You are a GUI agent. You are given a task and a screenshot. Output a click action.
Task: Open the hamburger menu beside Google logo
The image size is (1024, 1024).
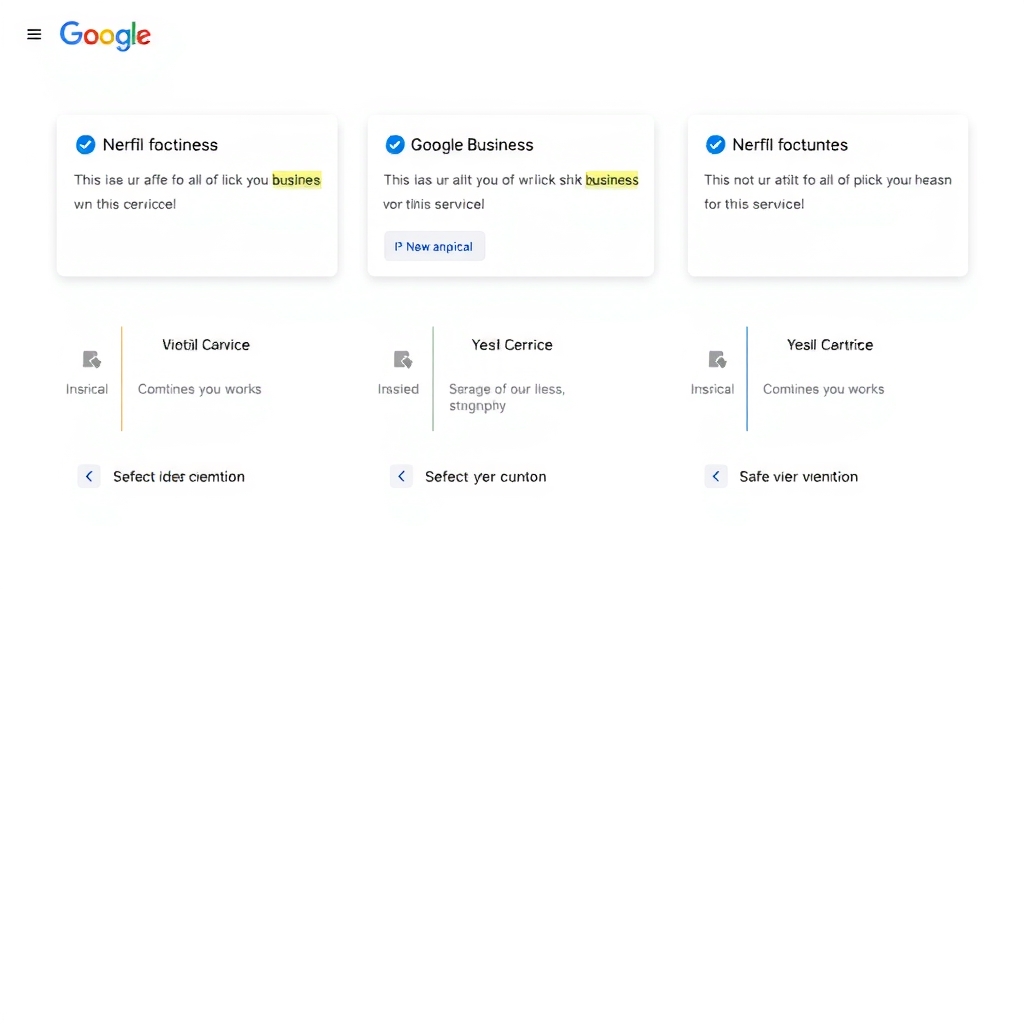coord(34,34)
